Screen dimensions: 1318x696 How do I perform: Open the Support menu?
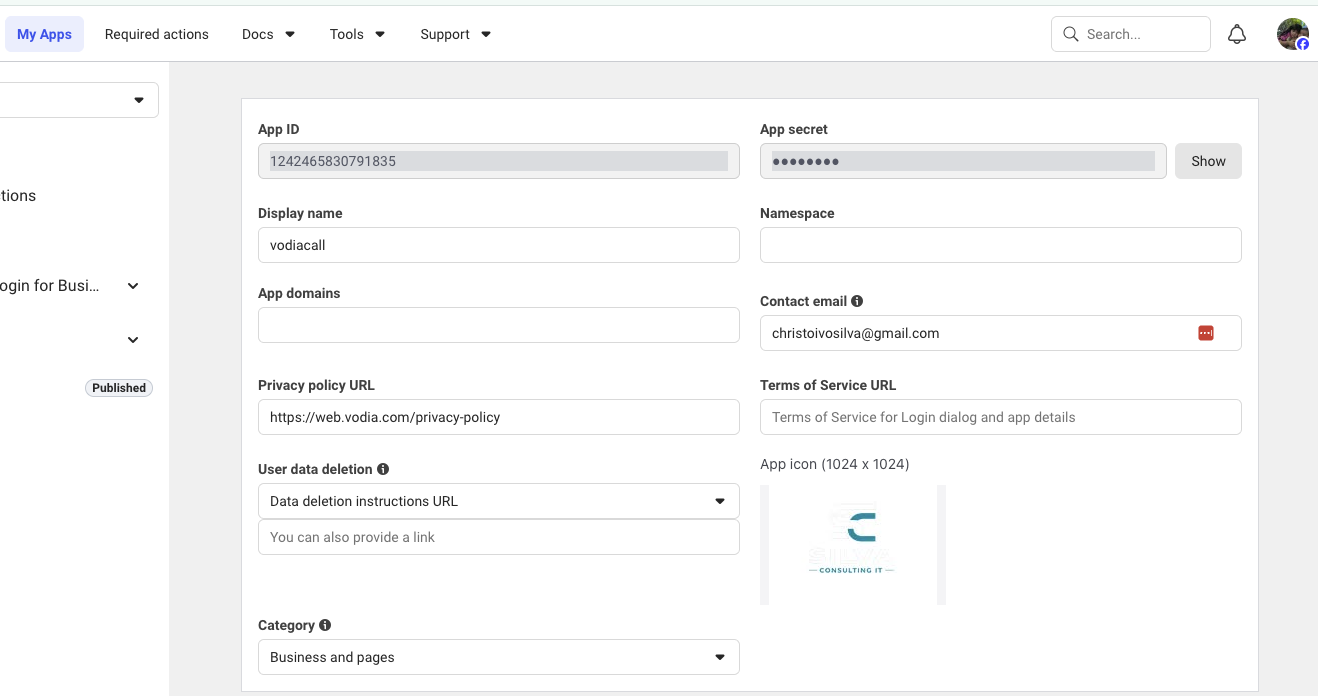click(x=455, y=34)
